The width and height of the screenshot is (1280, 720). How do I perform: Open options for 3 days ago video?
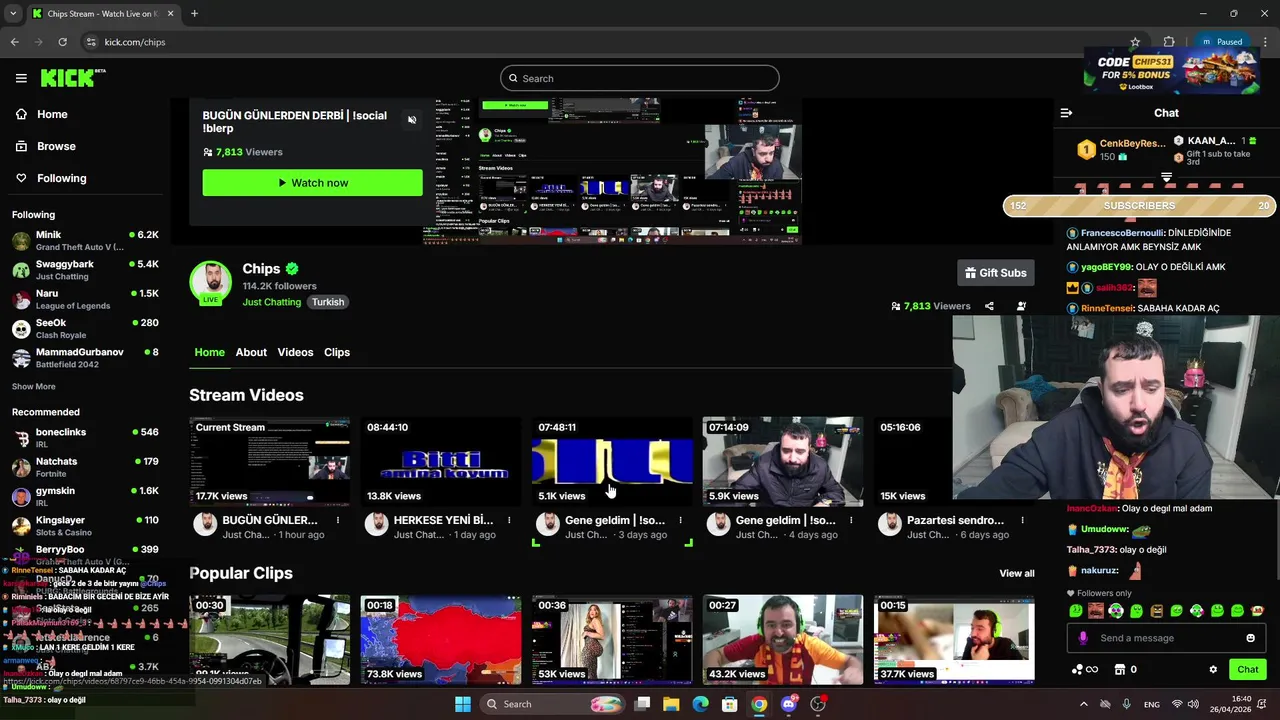[680, 520]
